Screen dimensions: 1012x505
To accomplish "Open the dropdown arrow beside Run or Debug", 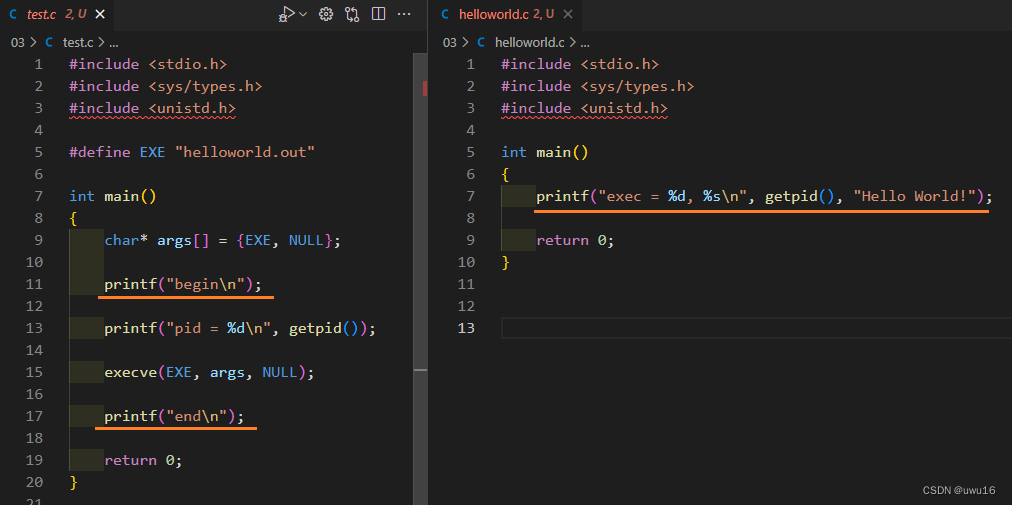I will click(x=303, y=14).
